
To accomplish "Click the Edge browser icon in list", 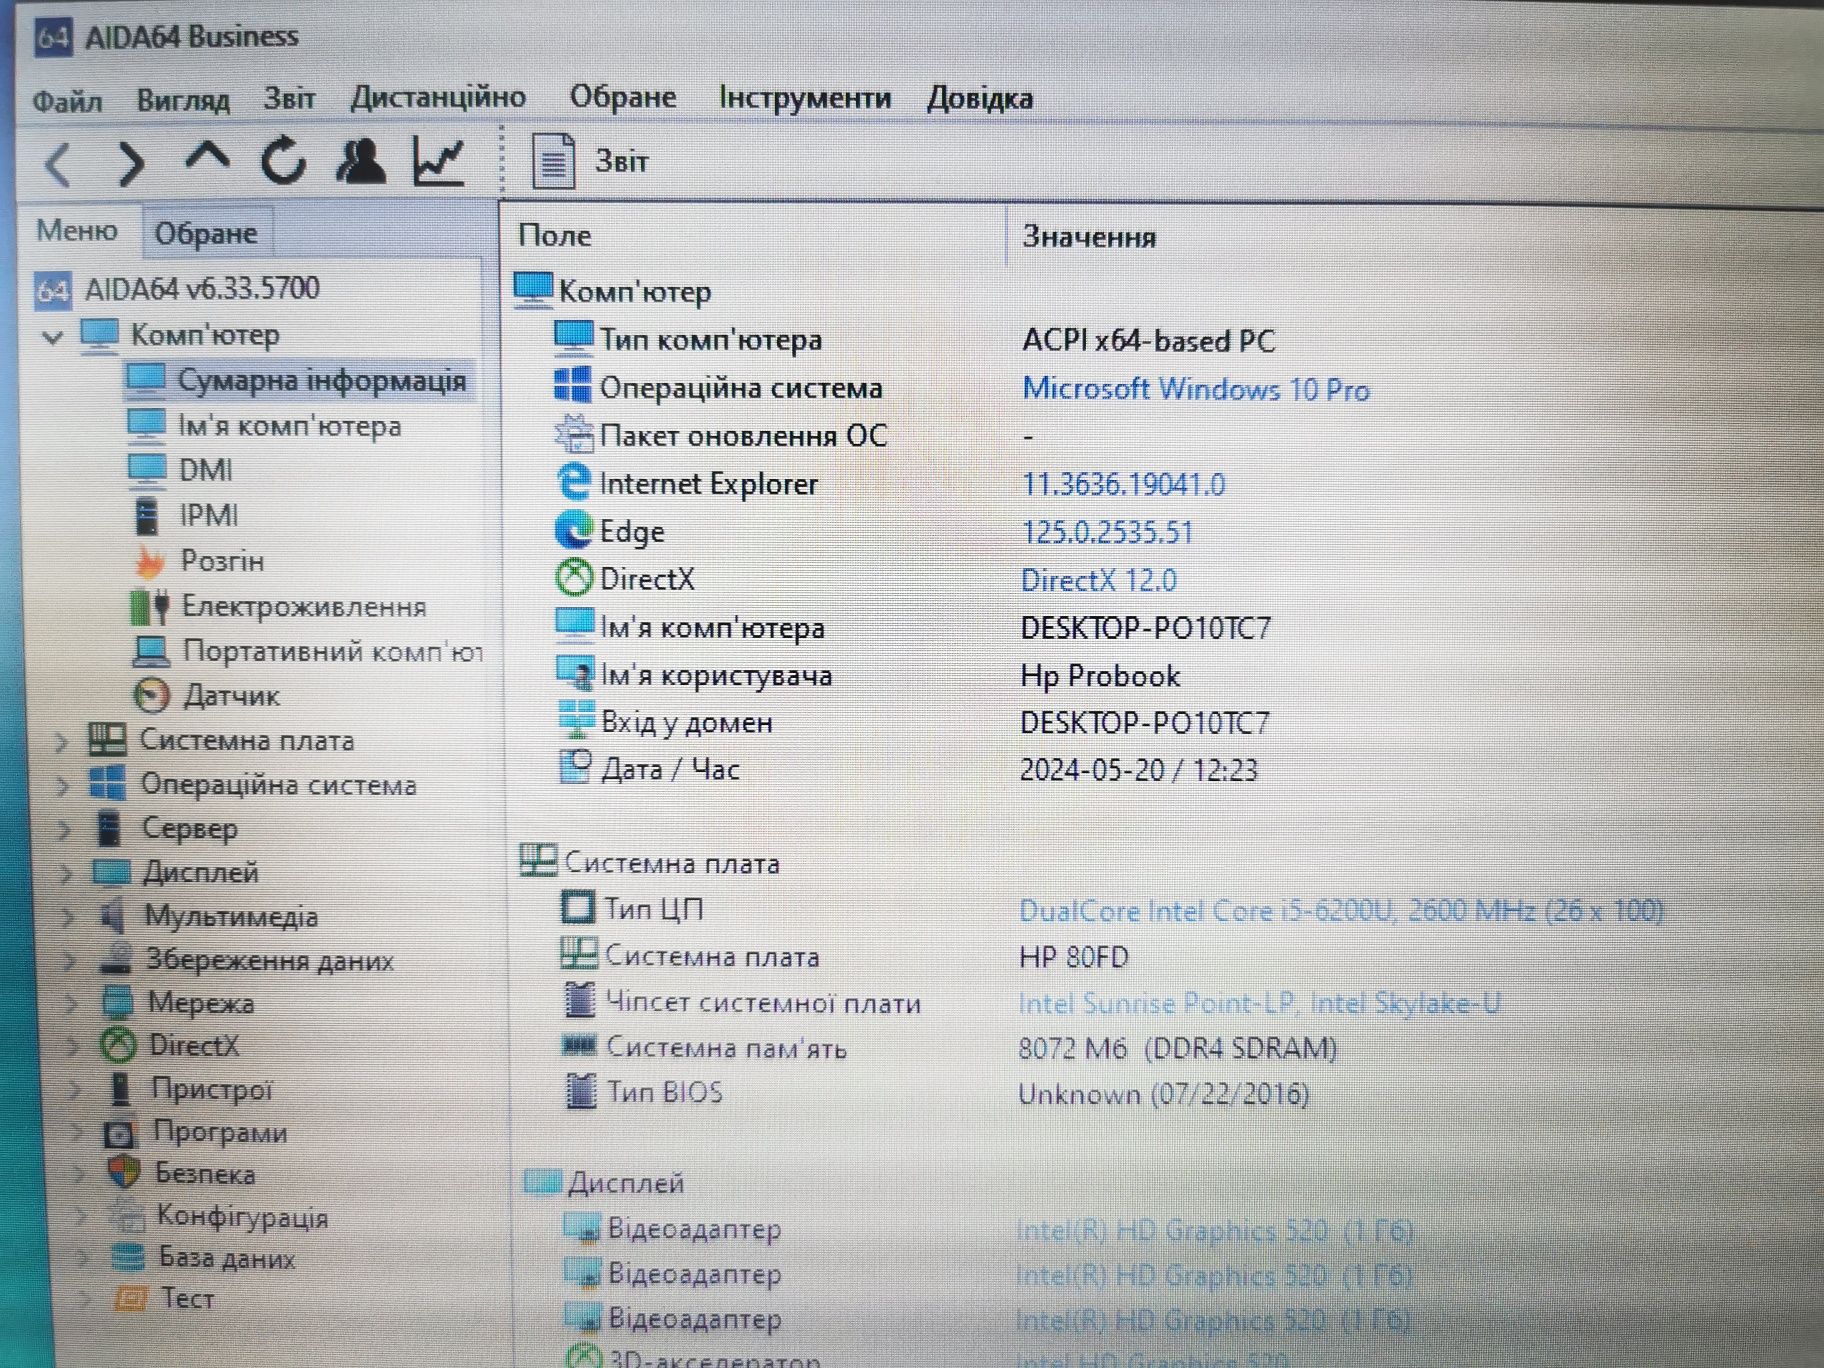I will (574, 530).
